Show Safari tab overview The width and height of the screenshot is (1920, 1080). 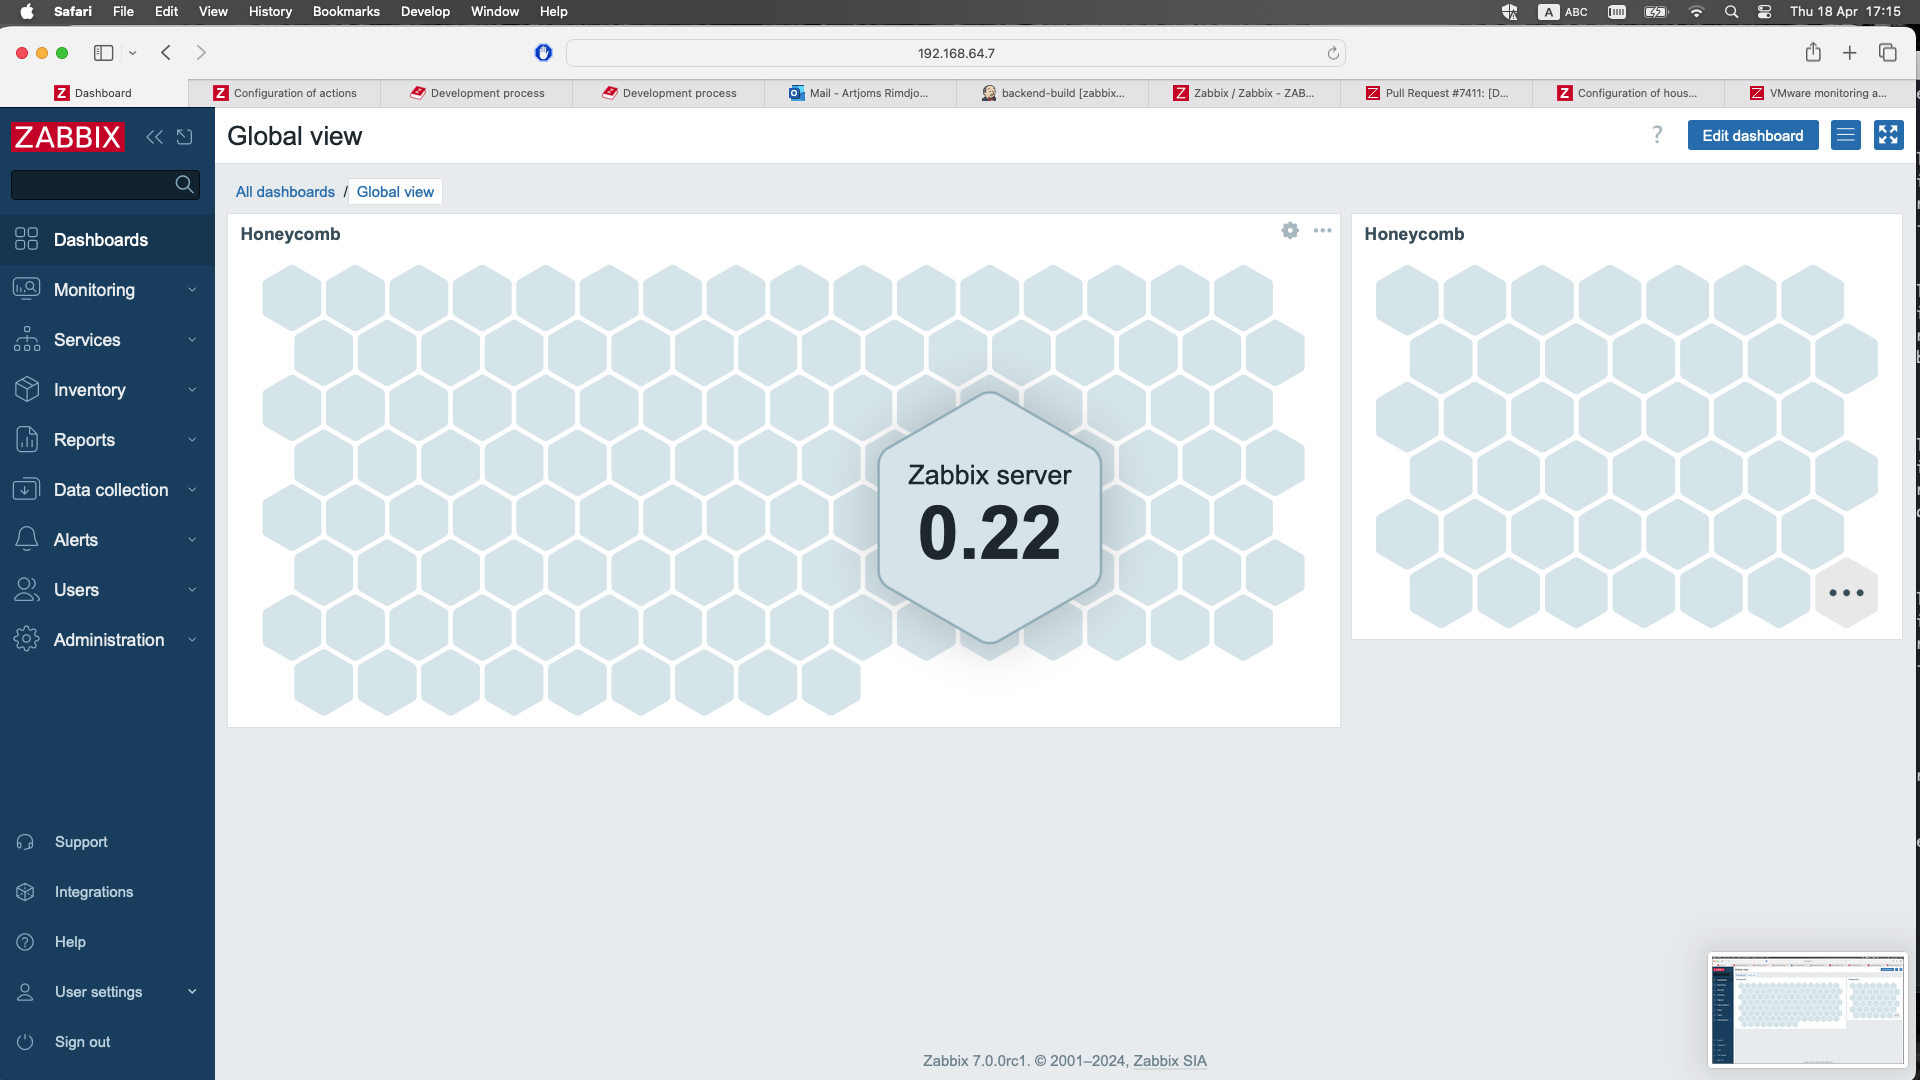(1888, 53)
